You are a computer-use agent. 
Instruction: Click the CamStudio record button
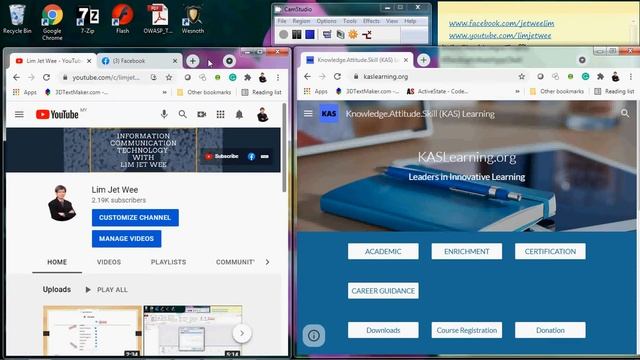click(283, 35)
